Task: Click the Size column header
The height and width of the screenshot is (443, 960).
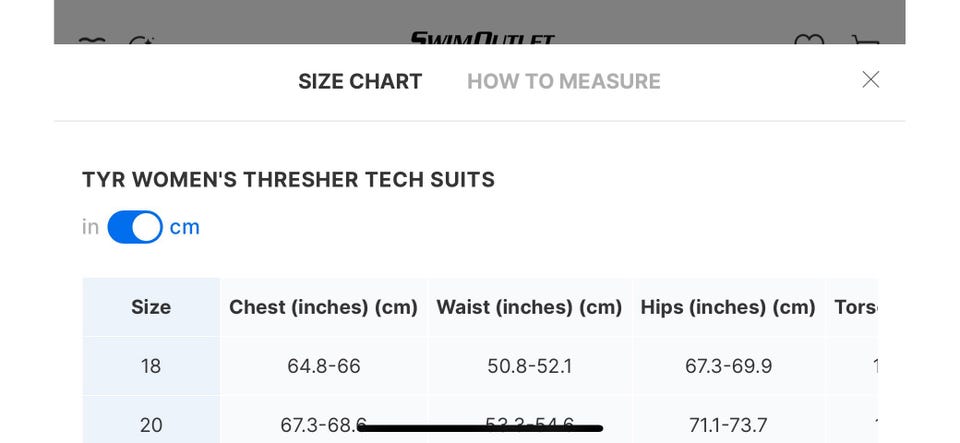Action: point(151,307)
